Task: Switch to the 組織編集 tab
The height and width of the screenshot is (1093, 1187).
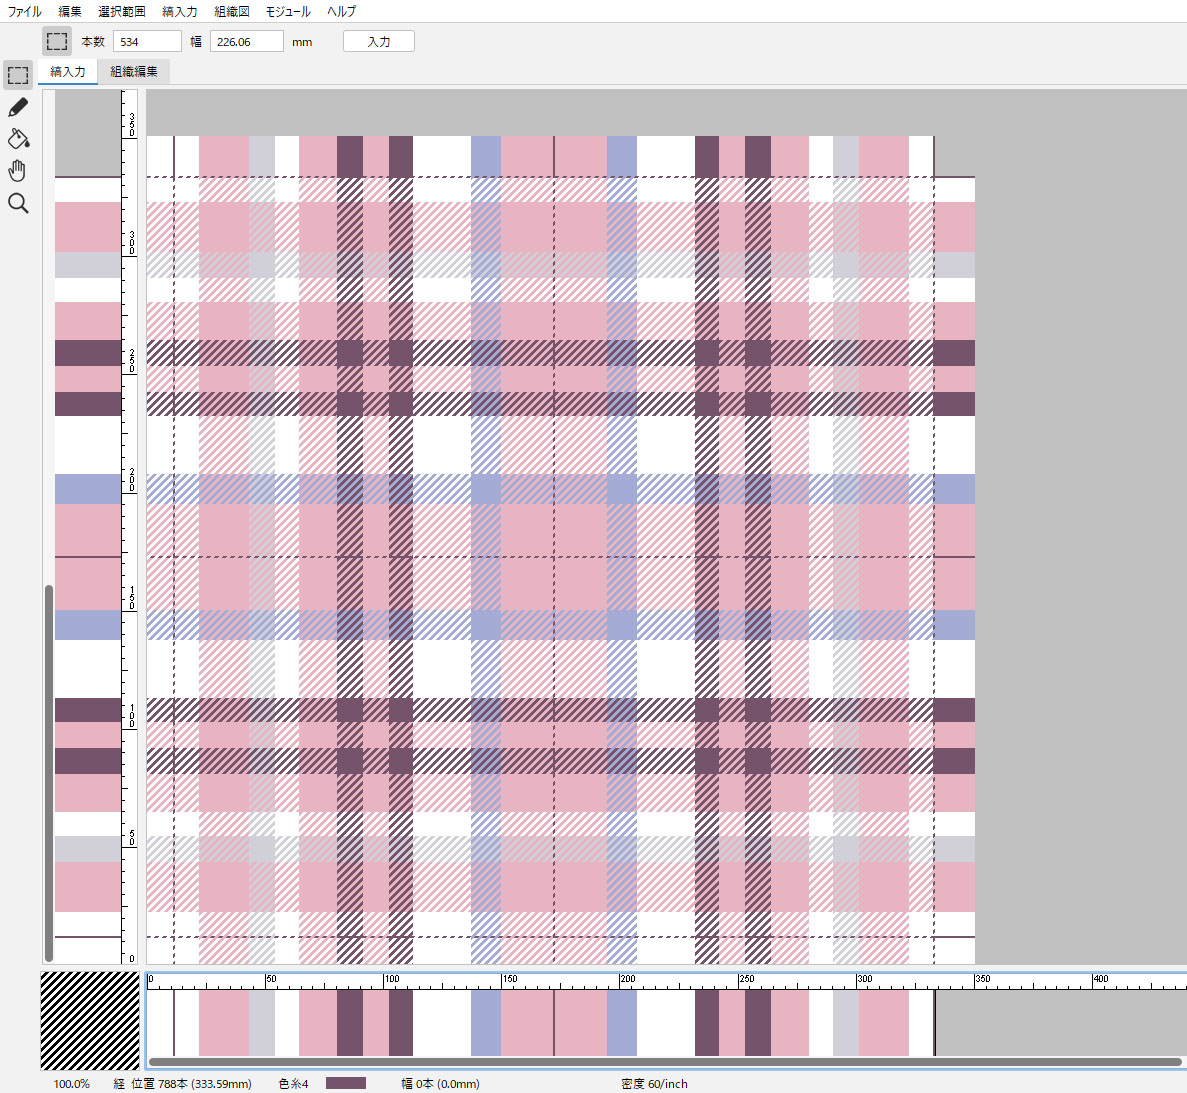Action: (134, 72)
